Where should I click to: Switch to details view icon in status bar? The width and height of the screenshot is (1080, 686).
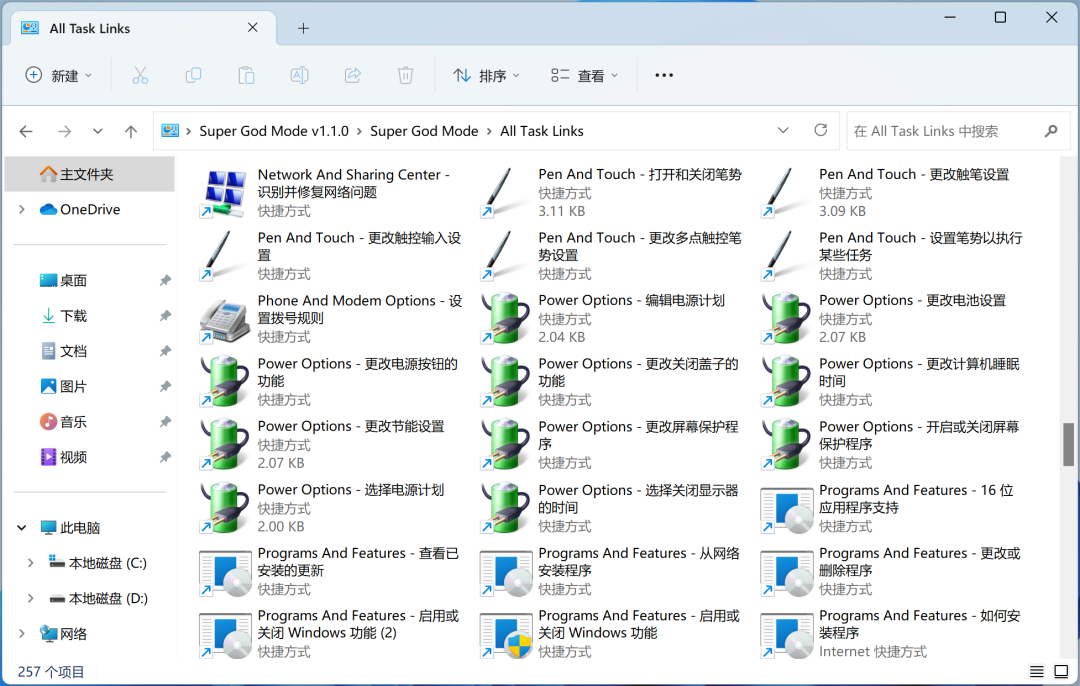[1037, 672]
